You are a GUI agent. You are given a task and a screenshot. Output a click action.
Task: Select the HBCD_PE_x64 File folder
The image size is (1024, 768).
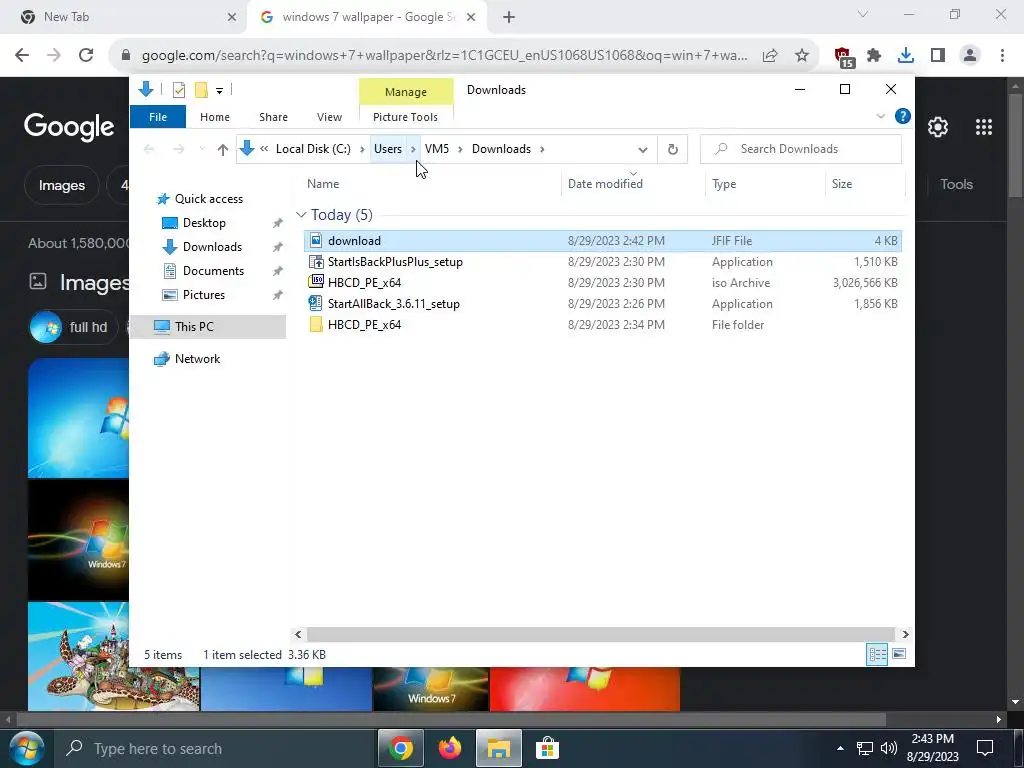point(602,325)
